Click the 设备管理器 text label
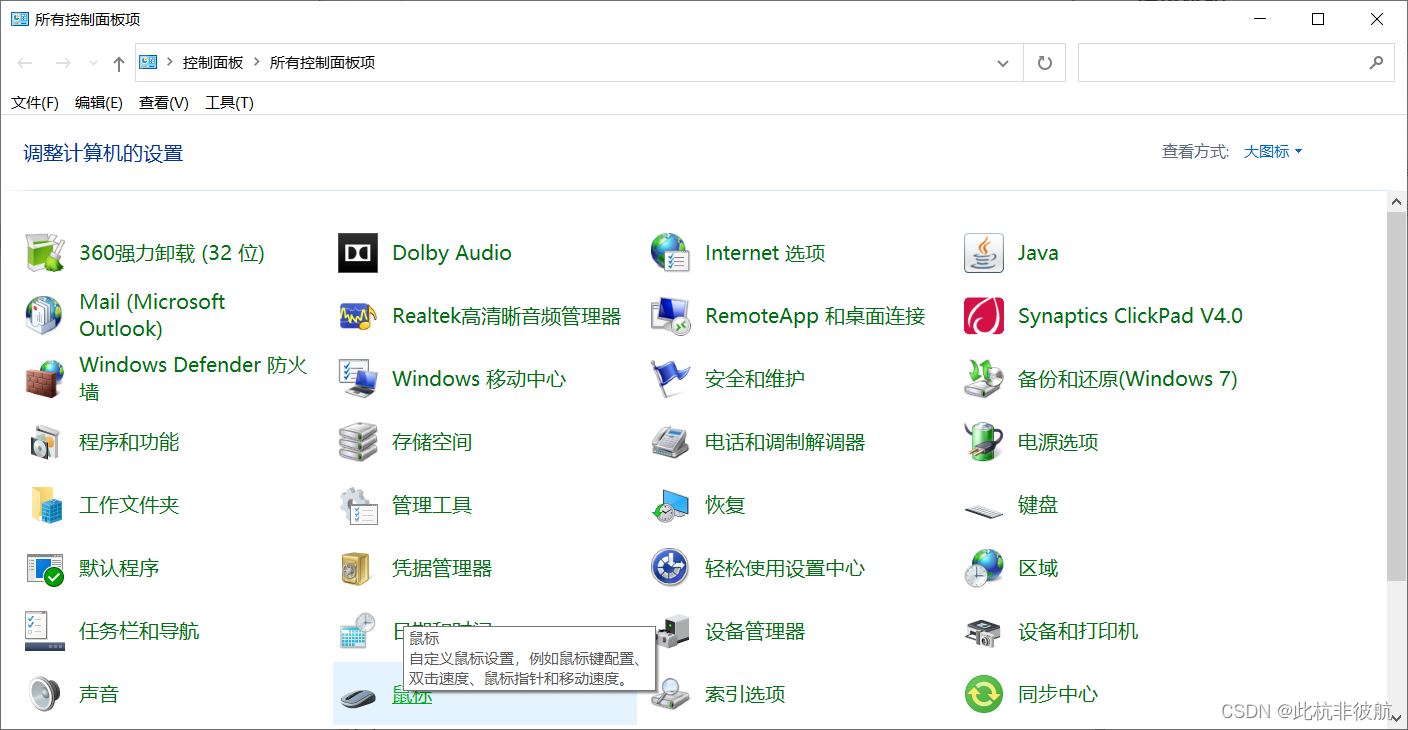 [755, 631]
